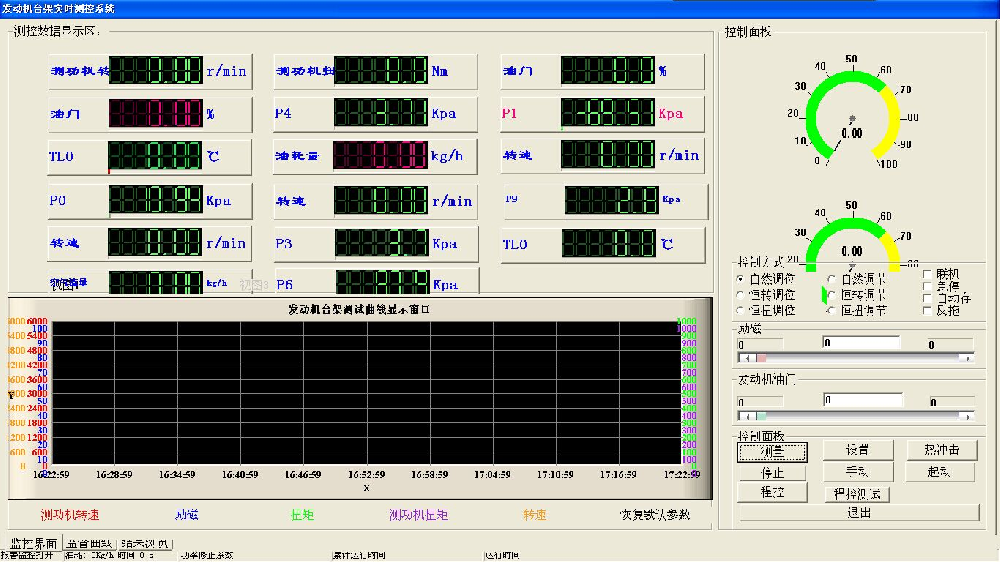1000x562 pixels.
Task: Click the 测功机扭 Nm digital display
Action: (381, 70)
